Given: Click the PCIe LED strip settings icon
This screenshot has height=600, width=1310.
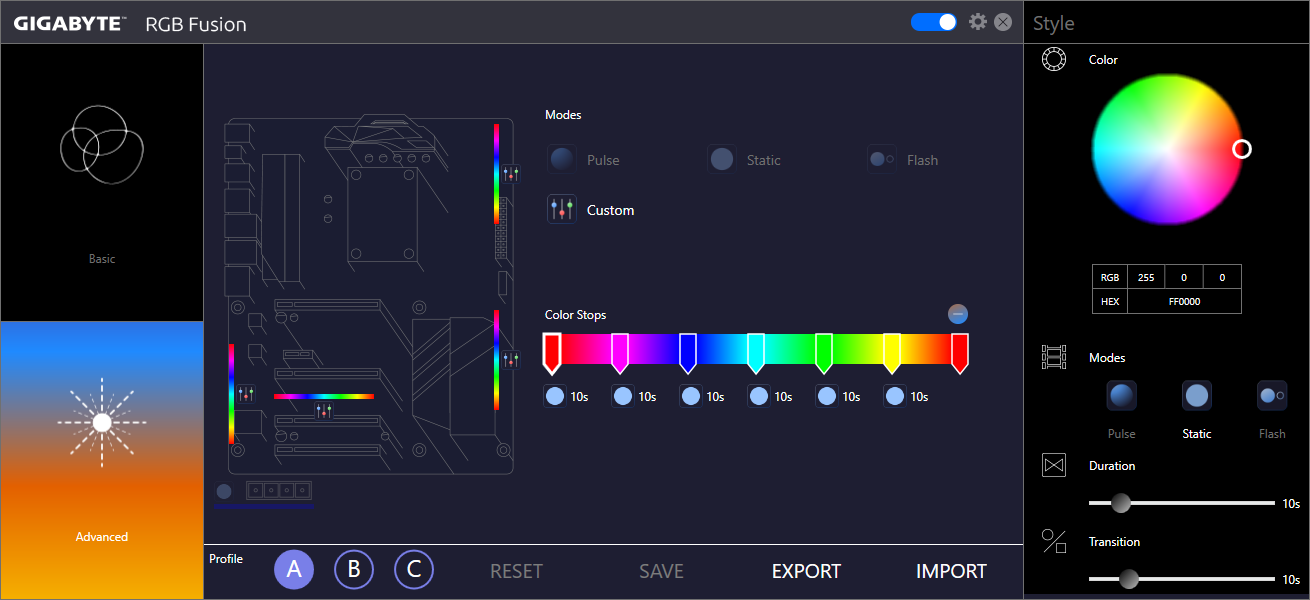Looking at the screenshot, I should 324,410.
